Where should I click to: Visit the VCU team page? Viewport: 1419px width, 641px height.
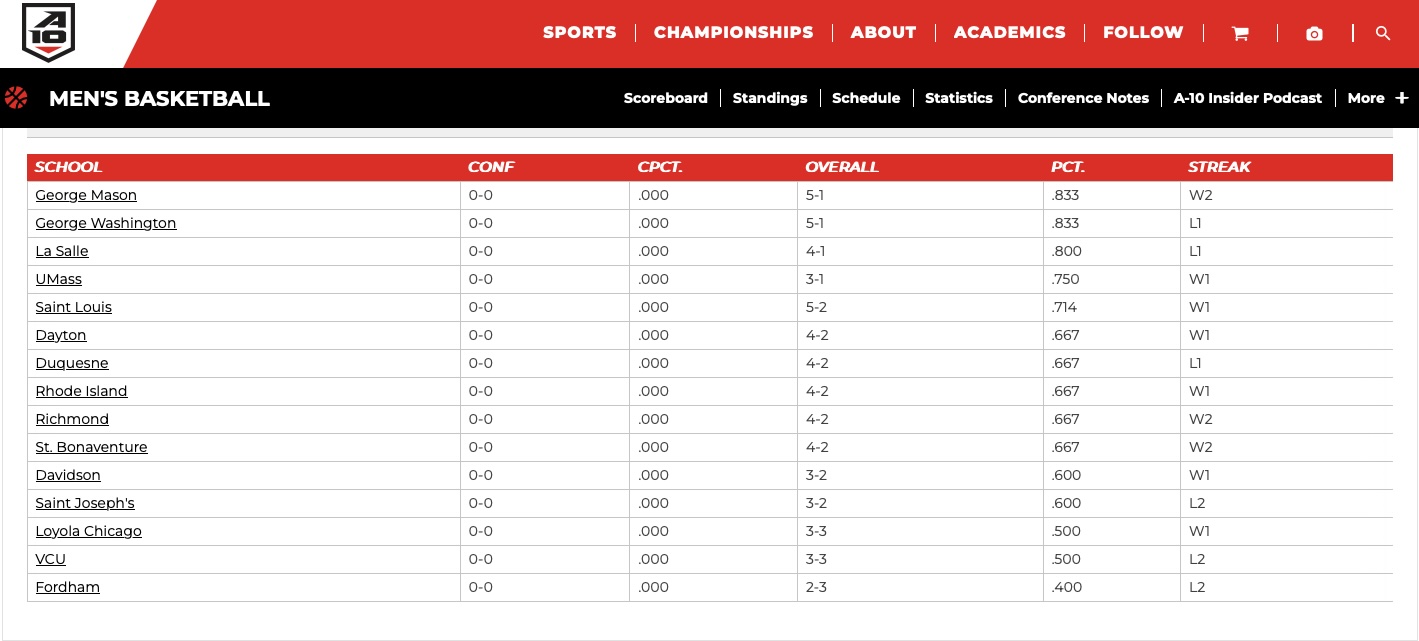50,559
